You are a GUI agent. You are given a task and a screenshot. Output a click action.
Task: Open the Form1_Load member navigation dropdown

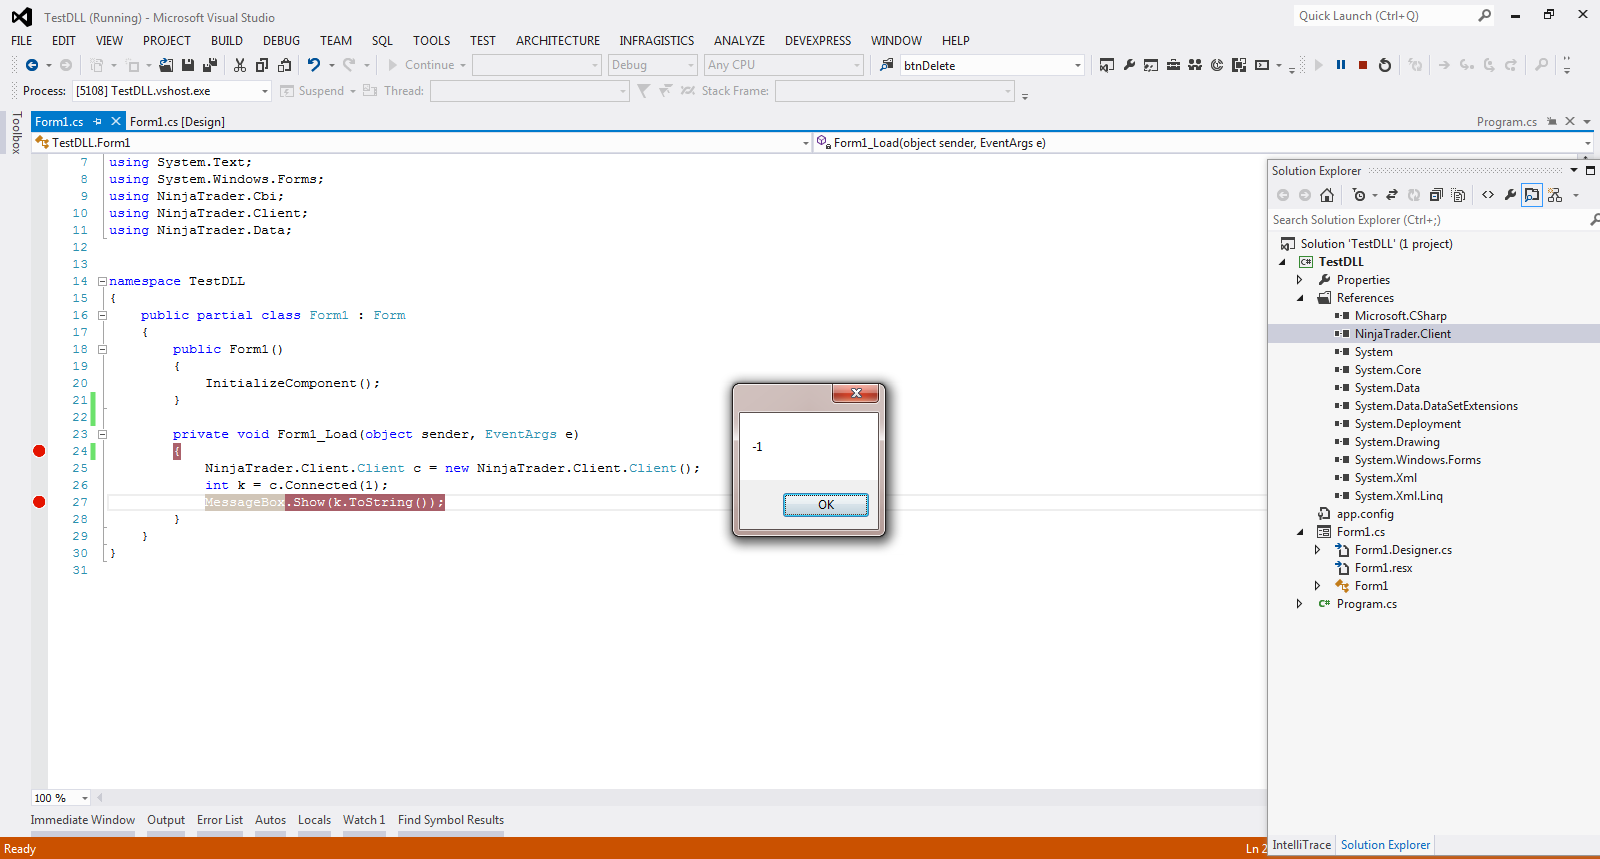coord(1587,143)
